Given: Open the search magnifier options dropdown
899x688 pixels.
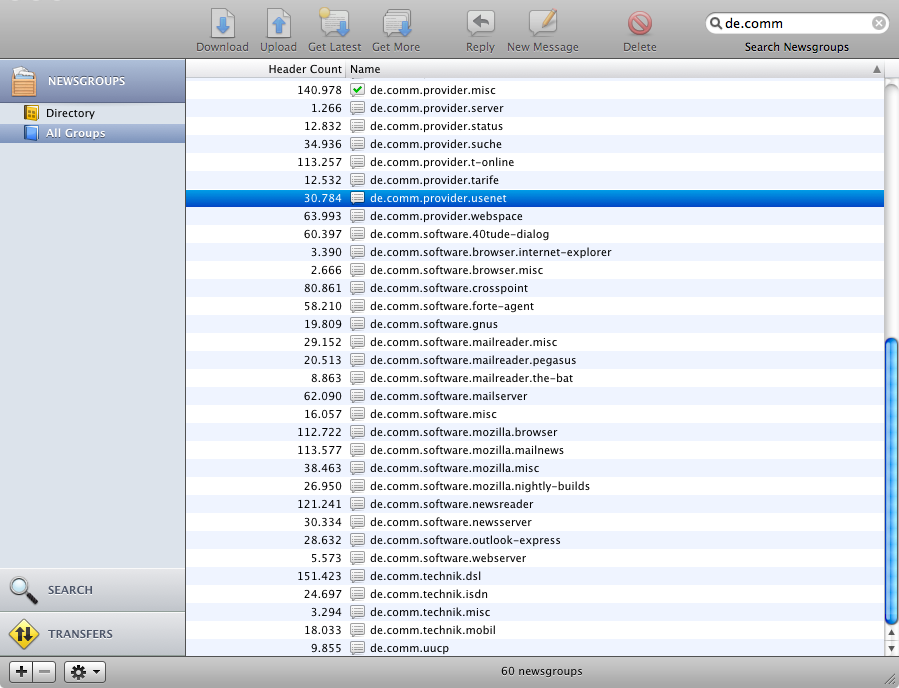Looking at the screenshot, I should coord(718,23).
